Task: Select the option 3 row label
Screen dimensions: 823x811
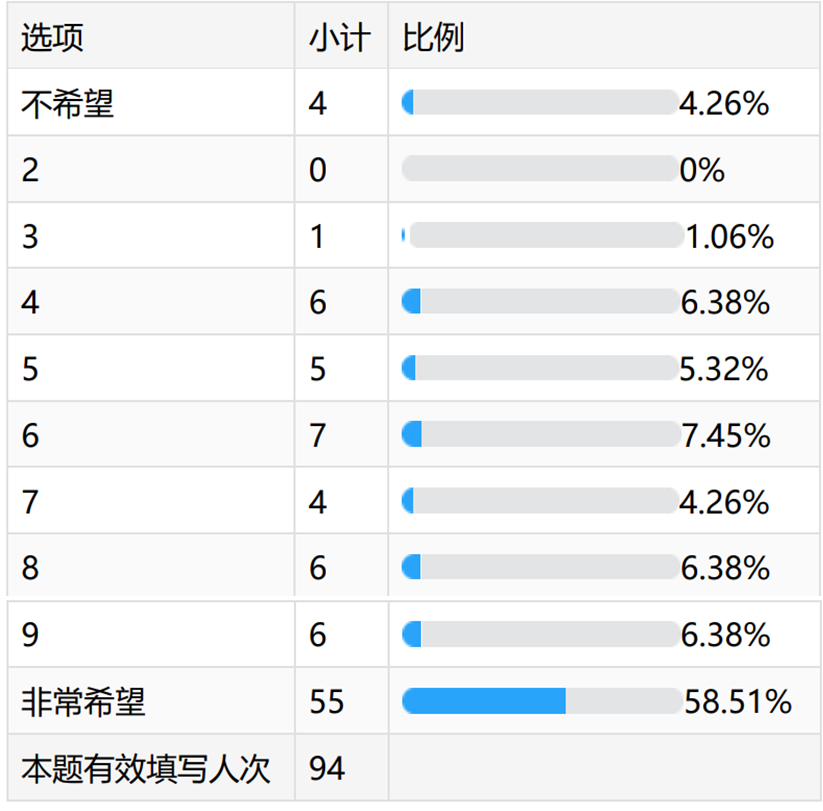Action: 31,236
